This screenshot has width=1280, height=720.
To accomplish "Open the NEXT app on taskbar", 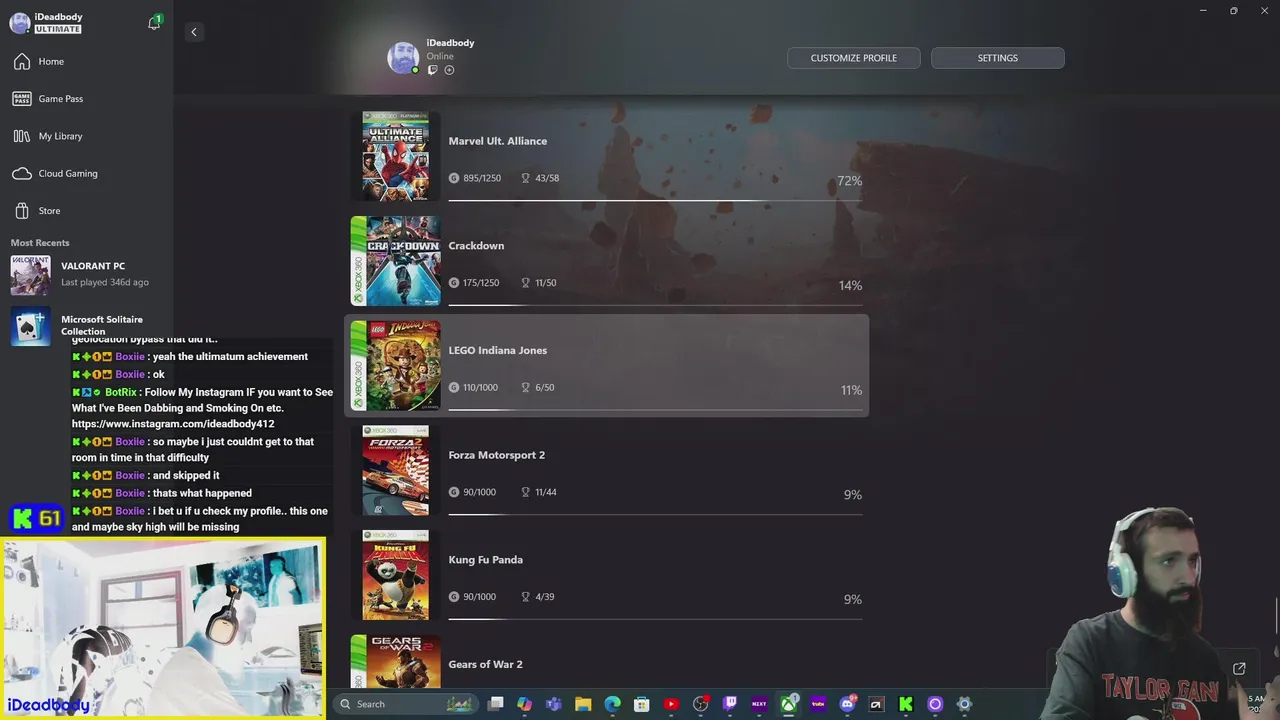I will [x=759, y=704].
